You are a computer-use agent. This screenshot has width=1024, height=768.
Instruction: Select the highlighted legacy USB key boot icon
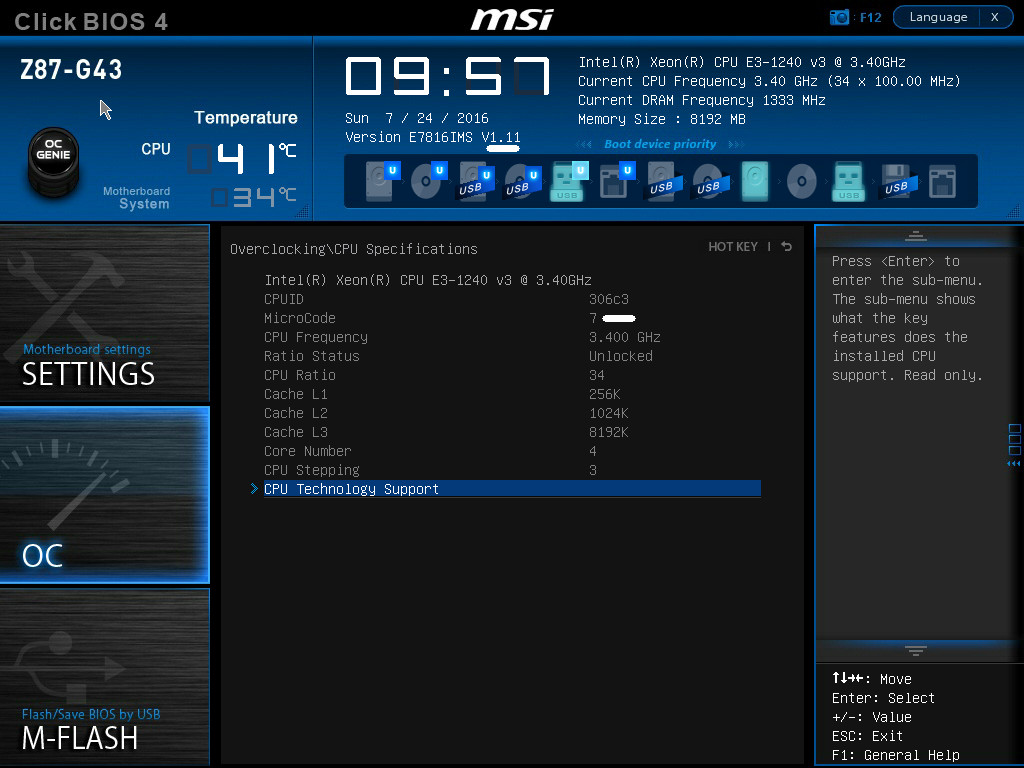[x=848, y=181]
